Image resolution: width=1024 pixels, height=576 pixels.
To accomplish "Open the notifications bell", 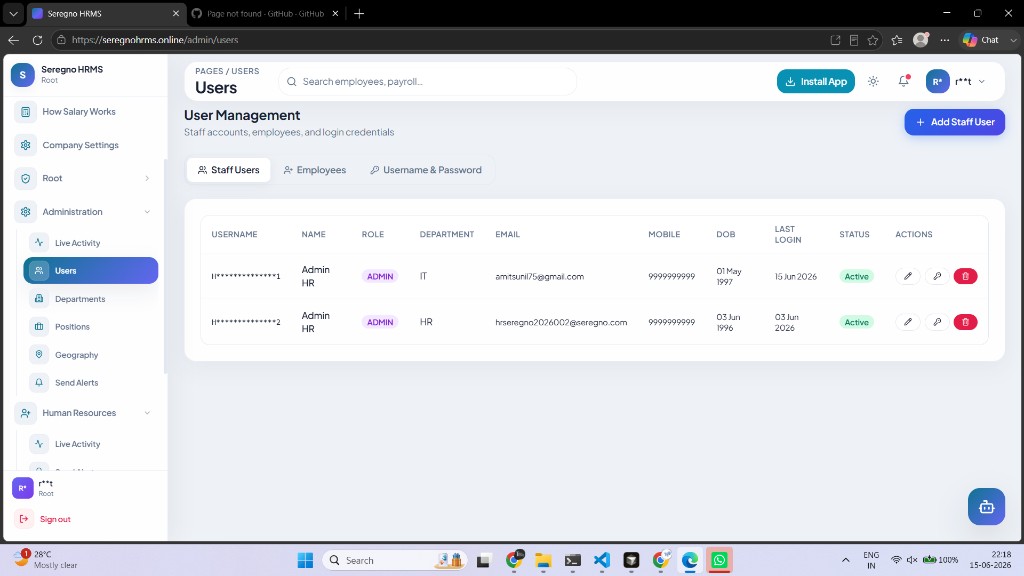I will (904, 82).
